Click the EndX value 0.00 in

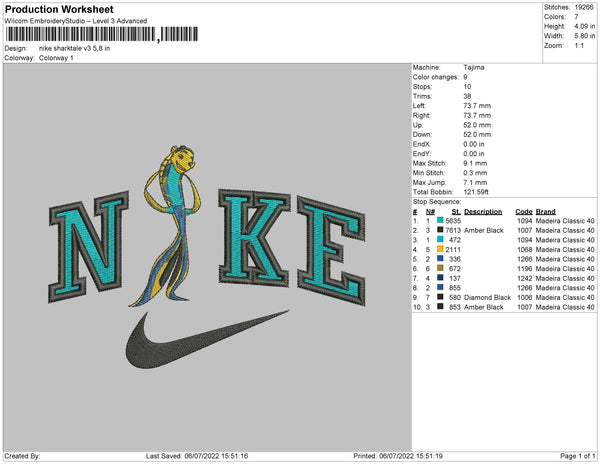pos(474,144)
